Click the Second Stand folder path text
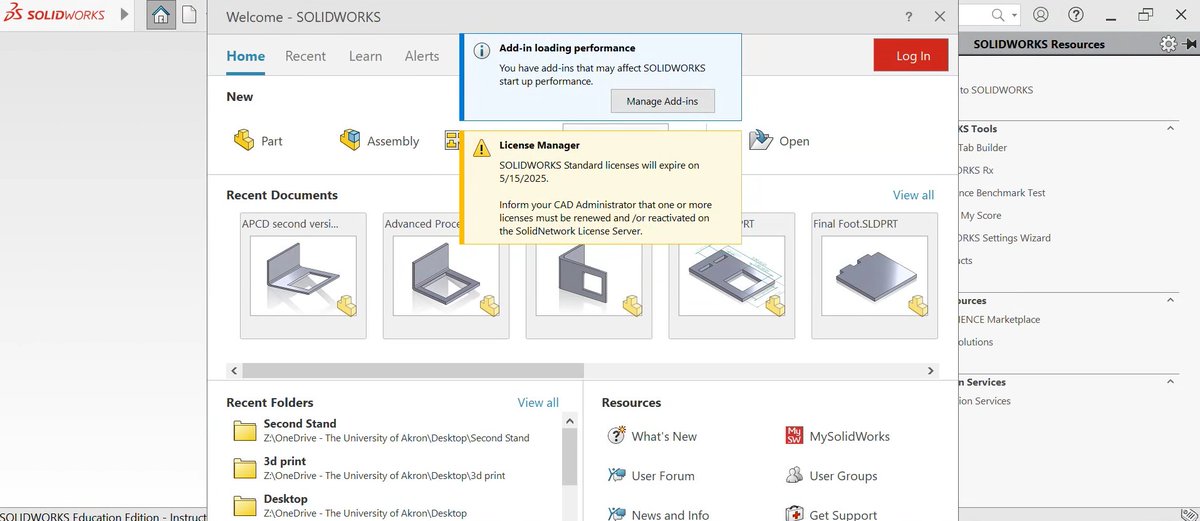This screenshot has height=521, width=1200. 397,438
